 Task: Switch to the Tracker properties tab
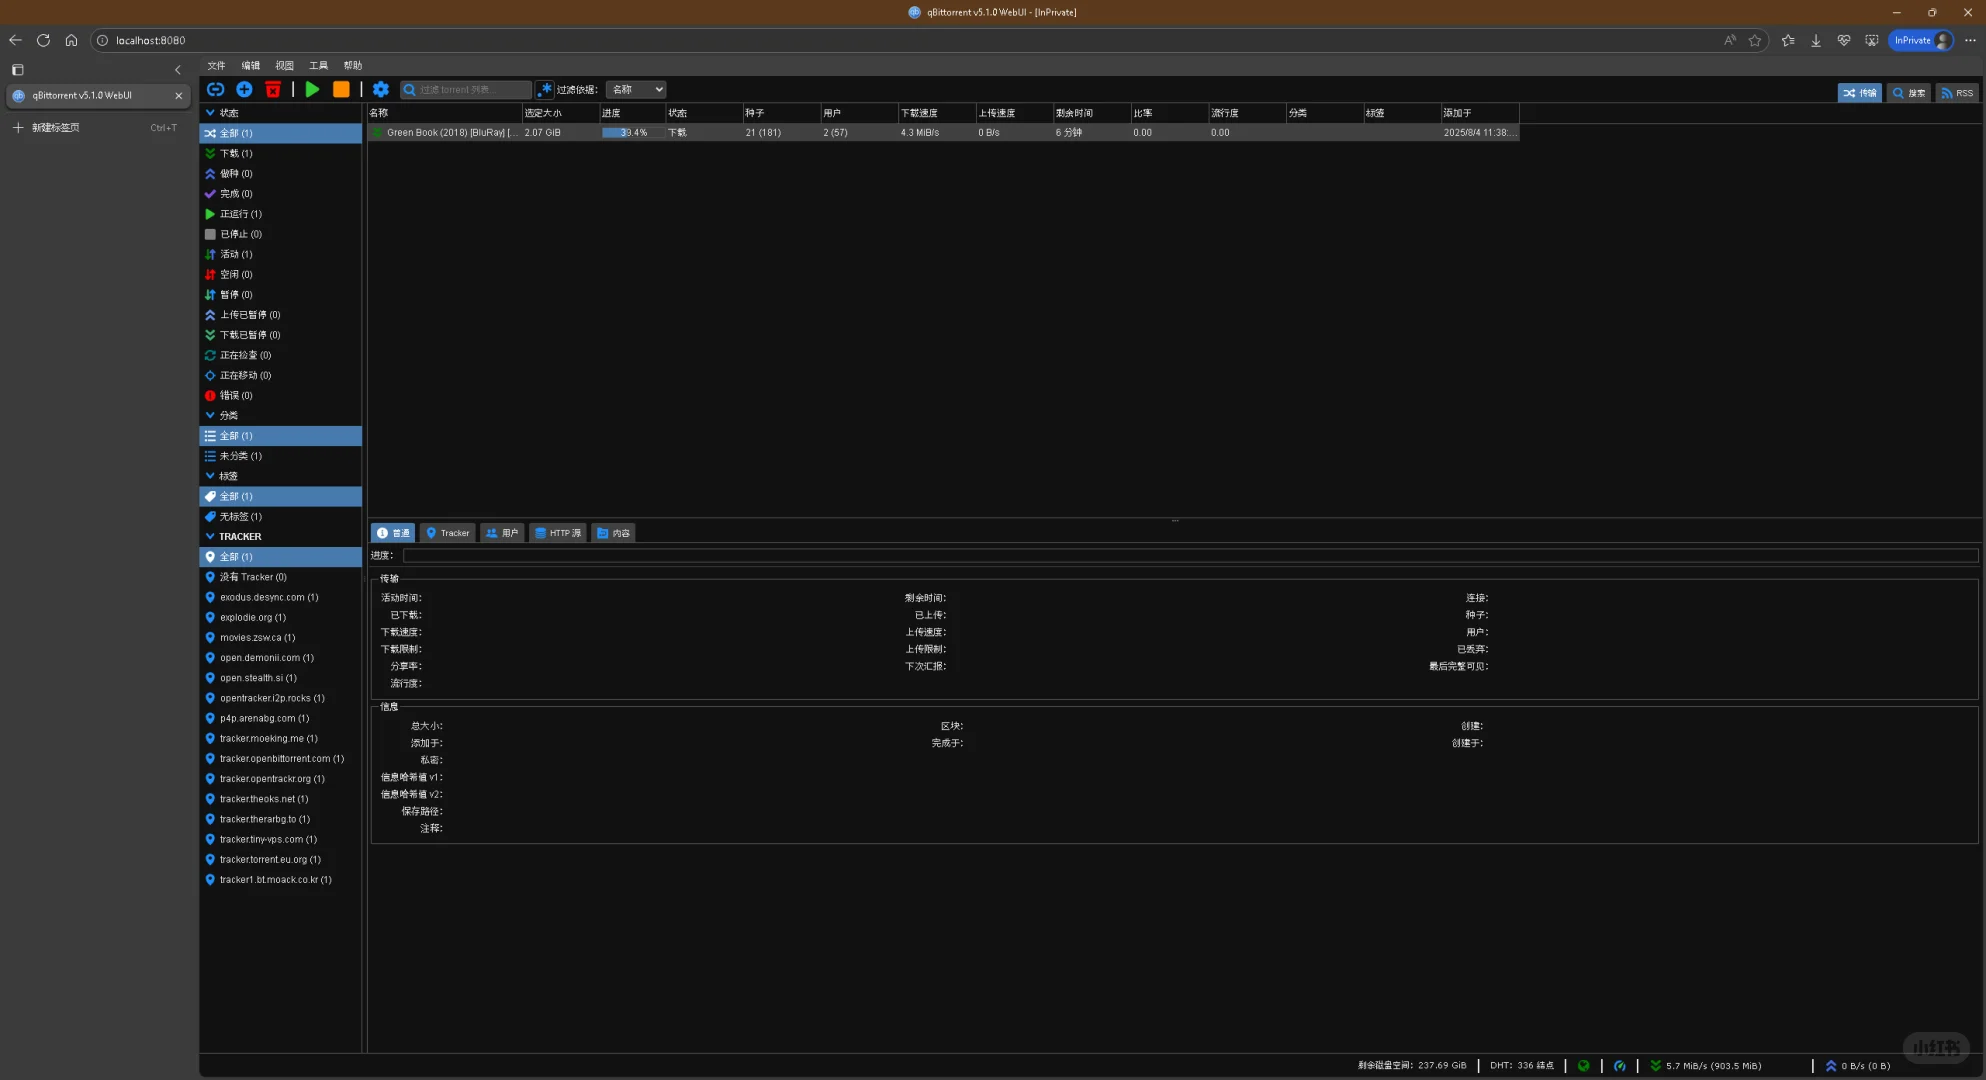447,533
